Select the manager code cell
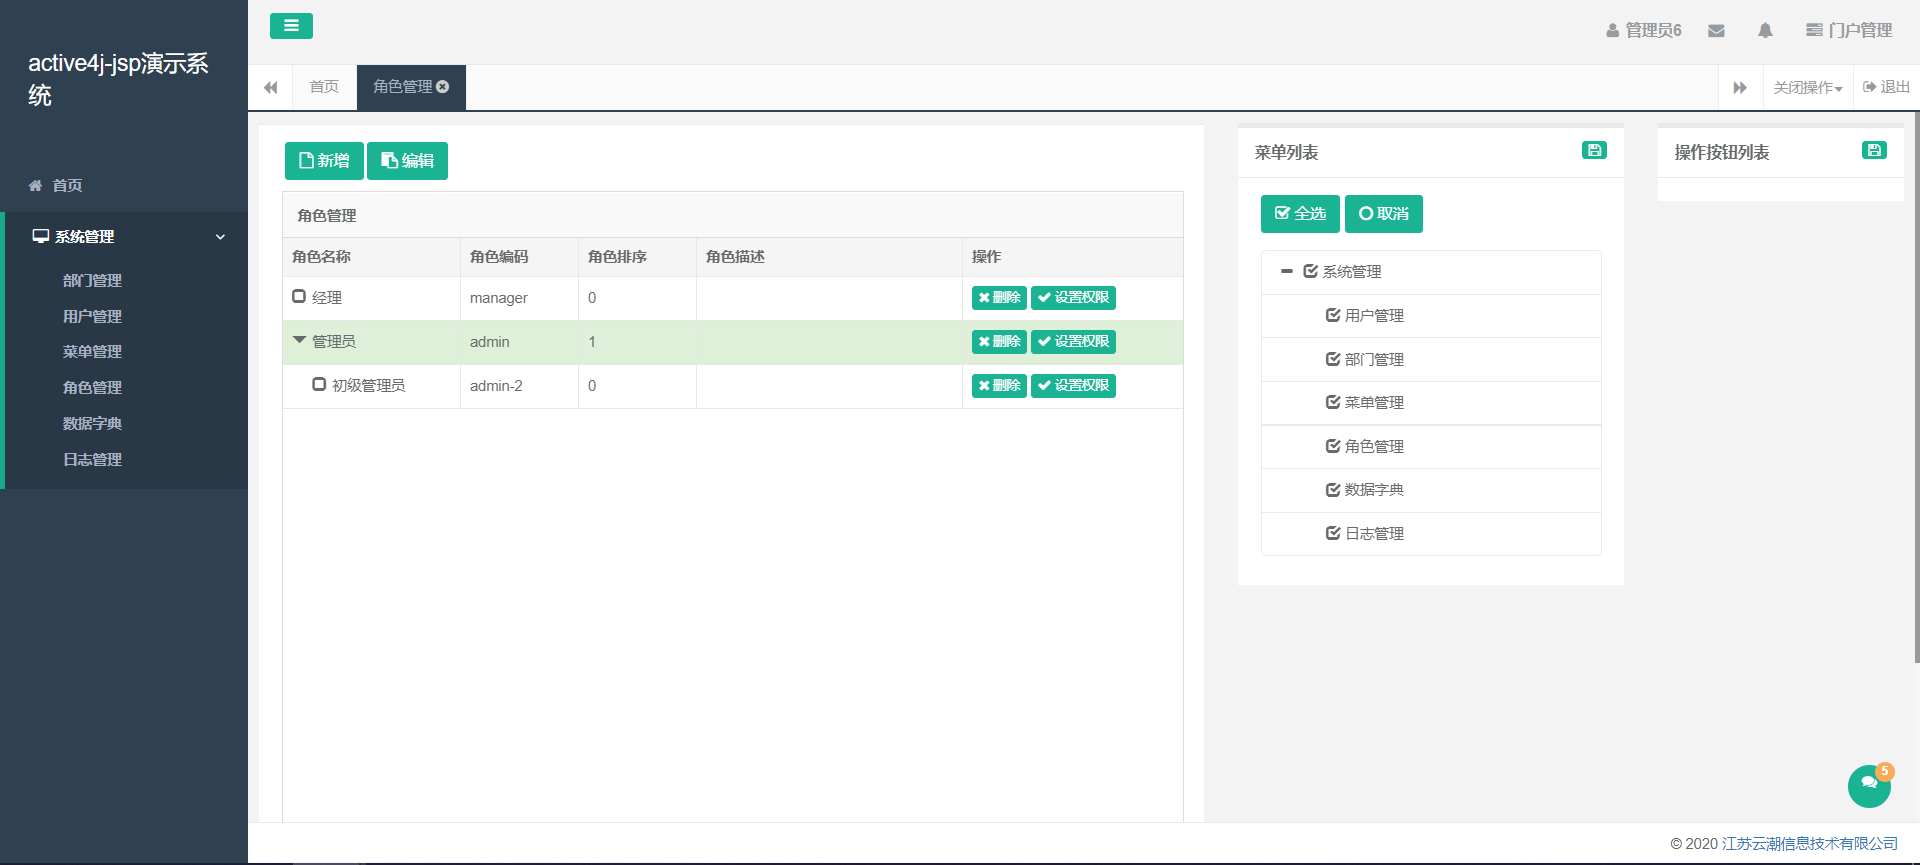 coord(520,298)
